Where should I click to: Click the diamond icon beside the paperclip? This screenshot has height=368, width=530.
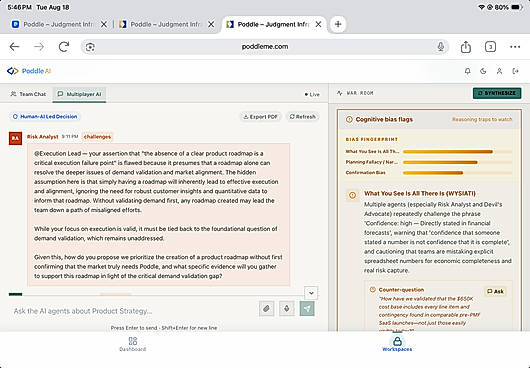[287, 308]
